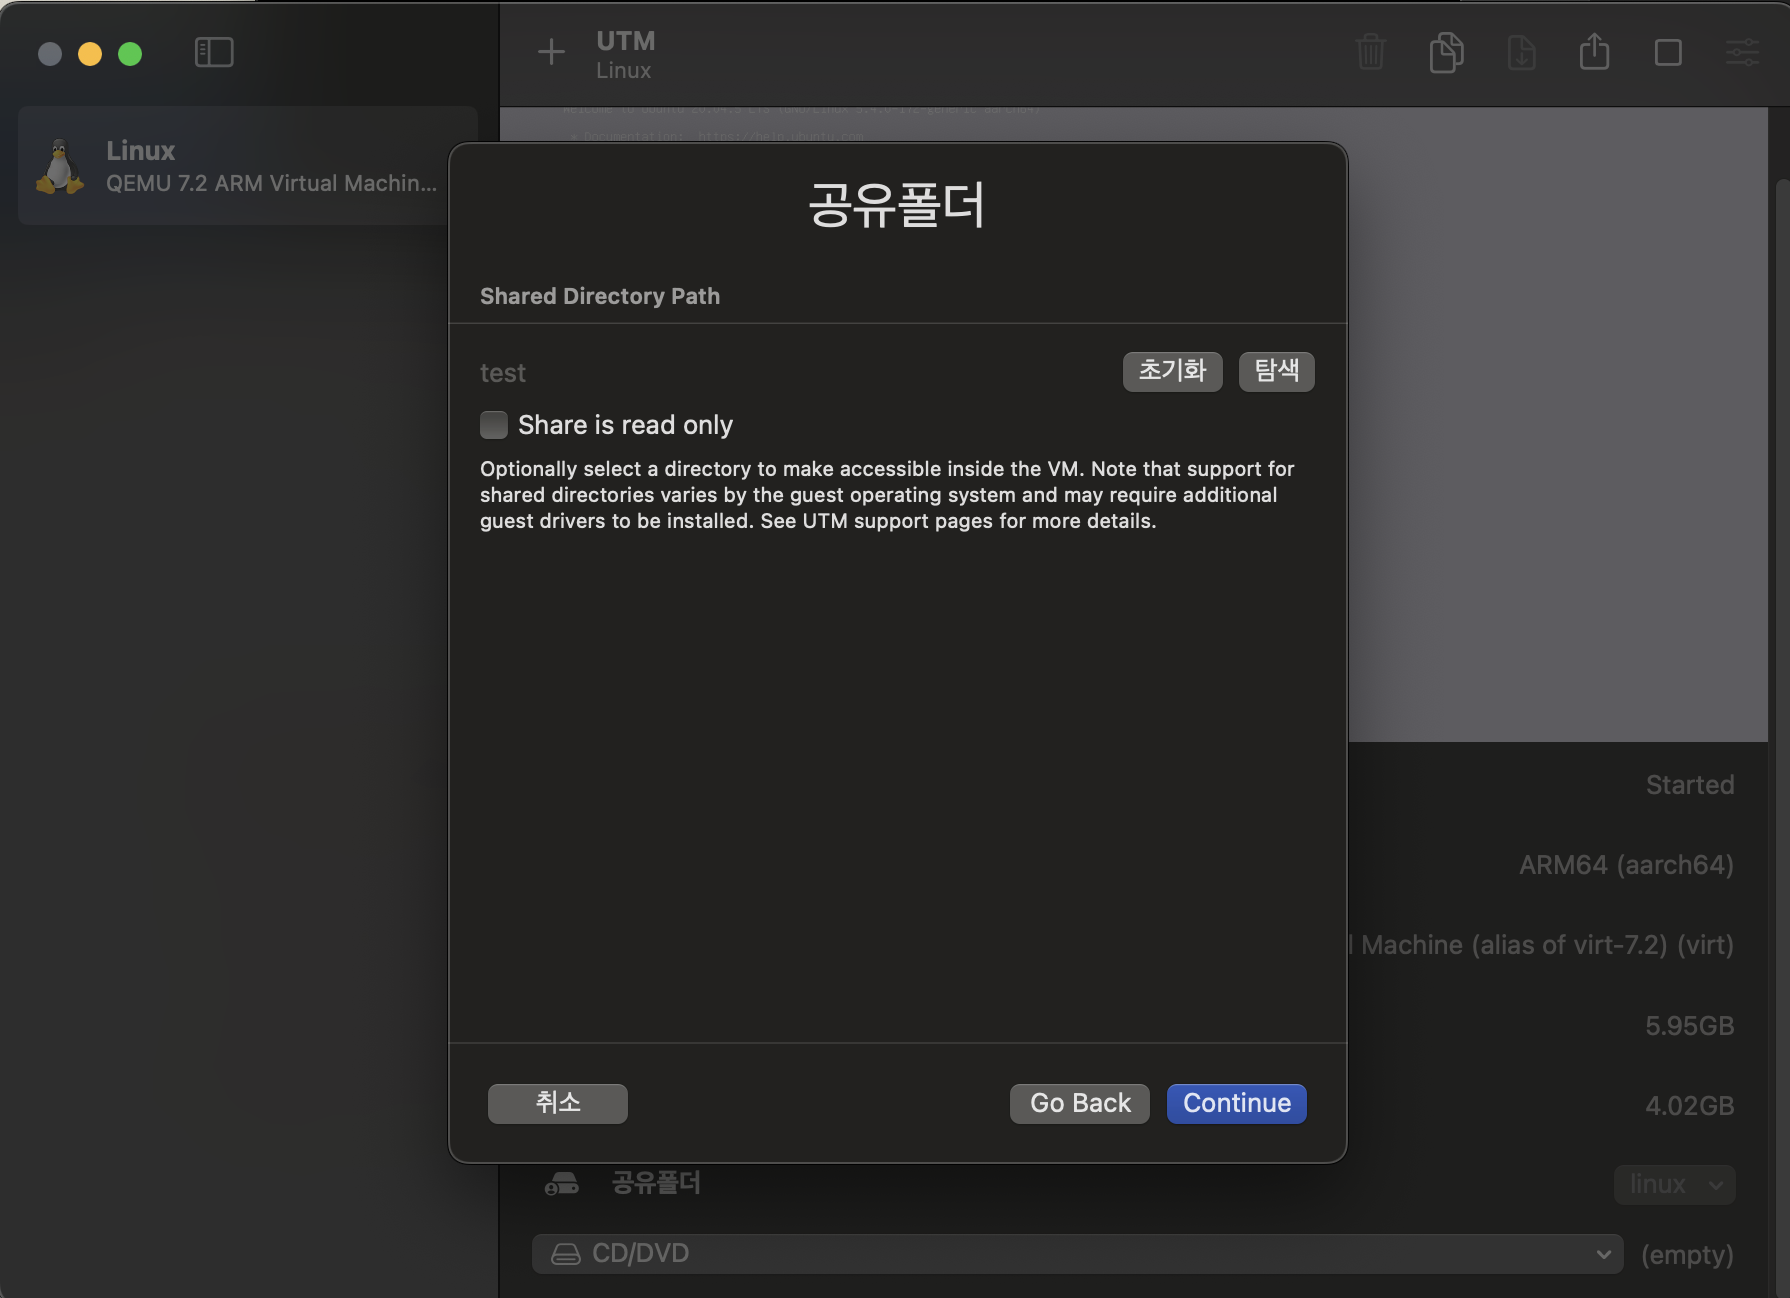Click the green maximize window button
Image resolution: width=1790 pixels, height=1298 pixels.
(130, 54)
